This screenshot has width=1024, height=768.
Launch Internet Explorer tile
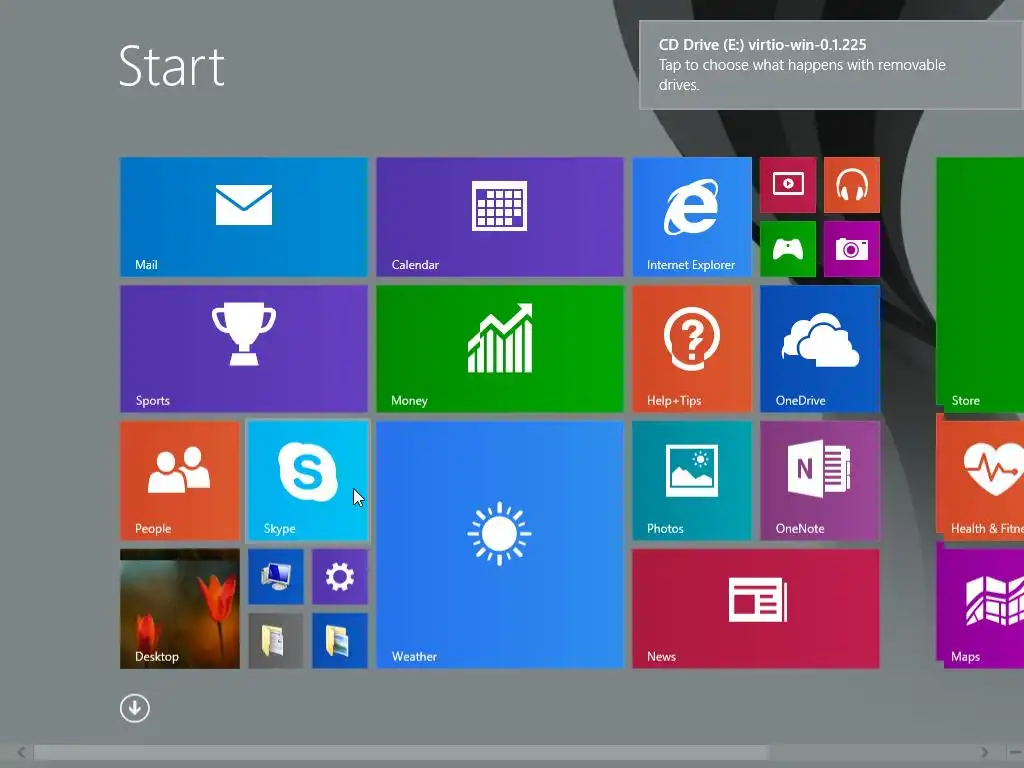click(692, 217)
